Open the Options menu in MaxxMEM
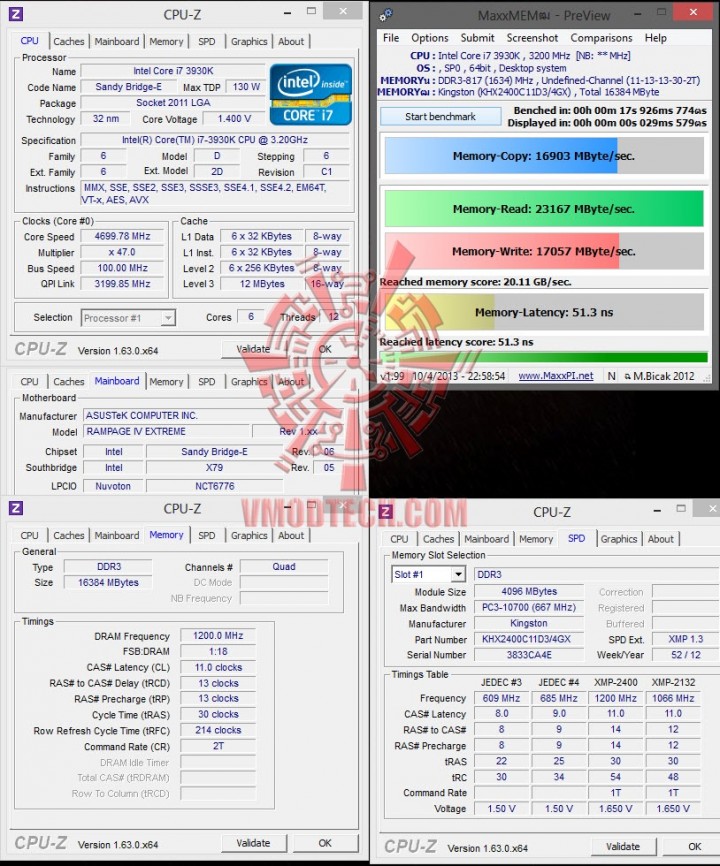Viewport: 720px width, 866px height. click(x=430, y=38)
